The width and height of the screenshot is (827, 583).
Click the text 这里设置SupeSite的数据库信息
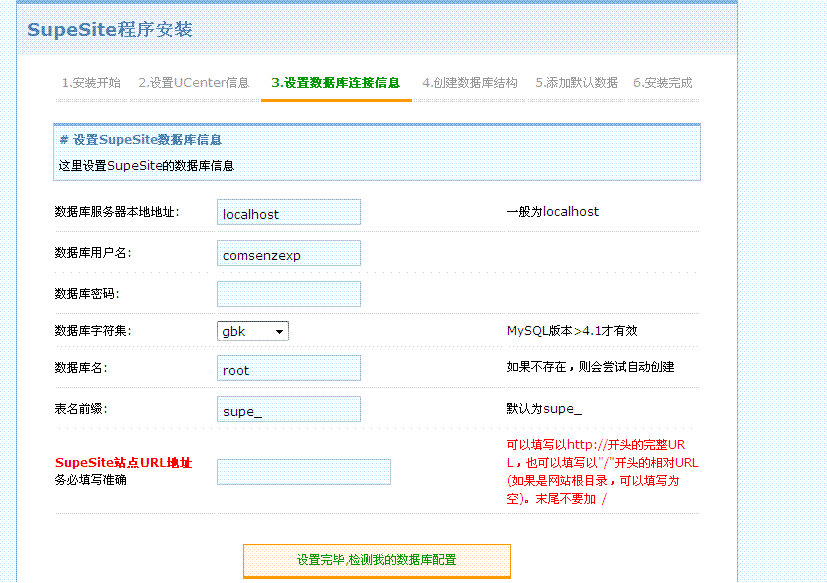click(x=146, y=166)
